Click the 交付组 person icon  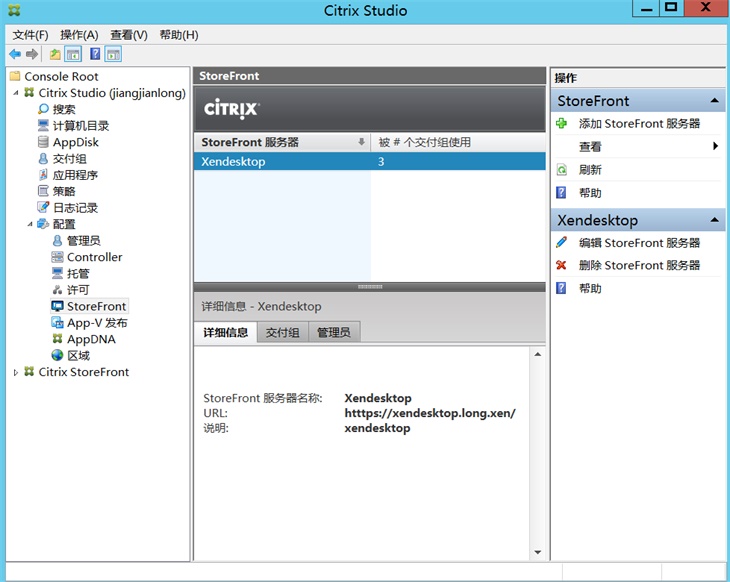[x=43, y=158]
